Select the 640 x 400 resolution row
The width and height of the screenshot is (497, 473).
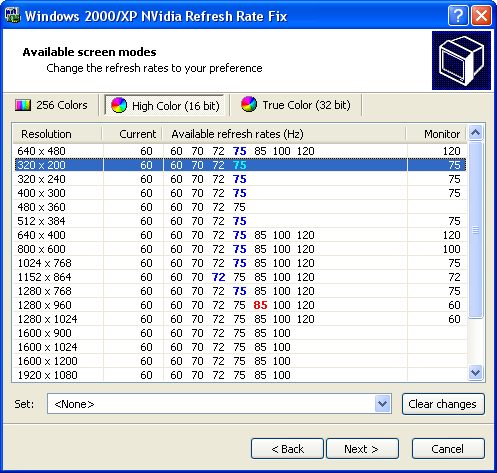coord(240,235)
